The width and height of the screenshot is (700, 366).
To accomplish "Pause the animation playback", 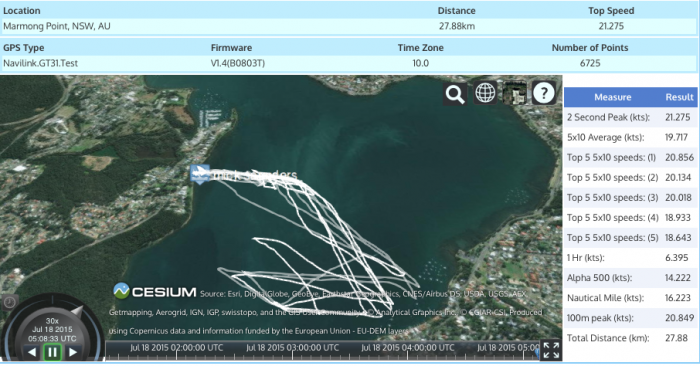I will (x=52, y=353).
